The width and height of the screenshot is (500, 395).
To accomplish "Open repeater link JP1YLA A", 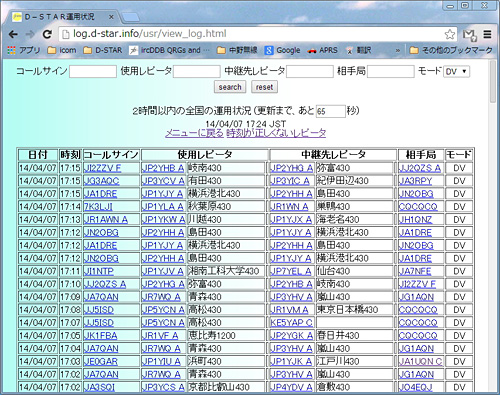I will pos(162,207).
